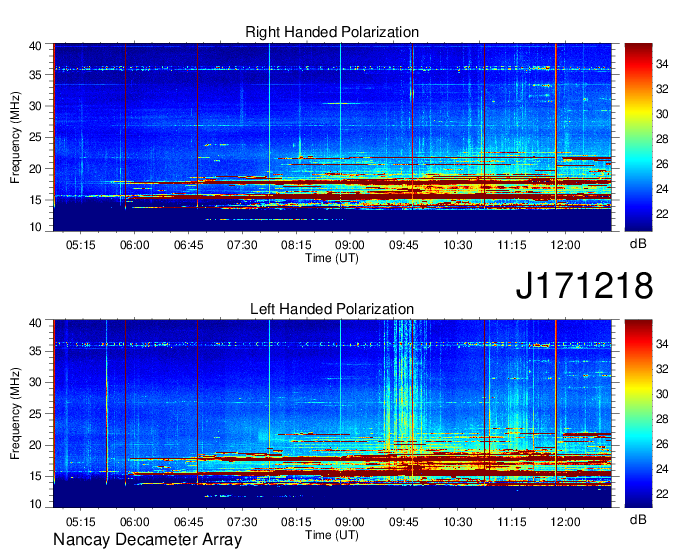This screenshot has height=552, width=680.
Task: Click the 09:45 time tick on Left Handed plot
Action: [404, 521]
